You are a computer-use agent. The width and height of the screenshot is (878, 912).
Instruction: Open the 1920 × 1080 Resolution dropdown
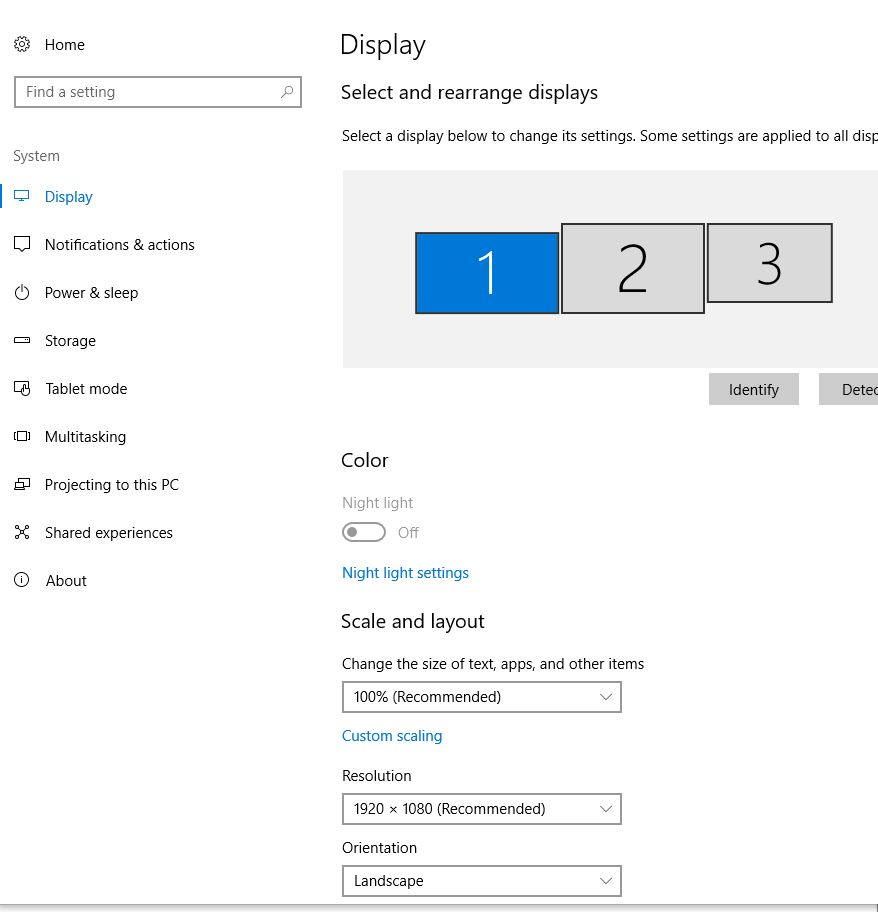click(x=481, y=808)
